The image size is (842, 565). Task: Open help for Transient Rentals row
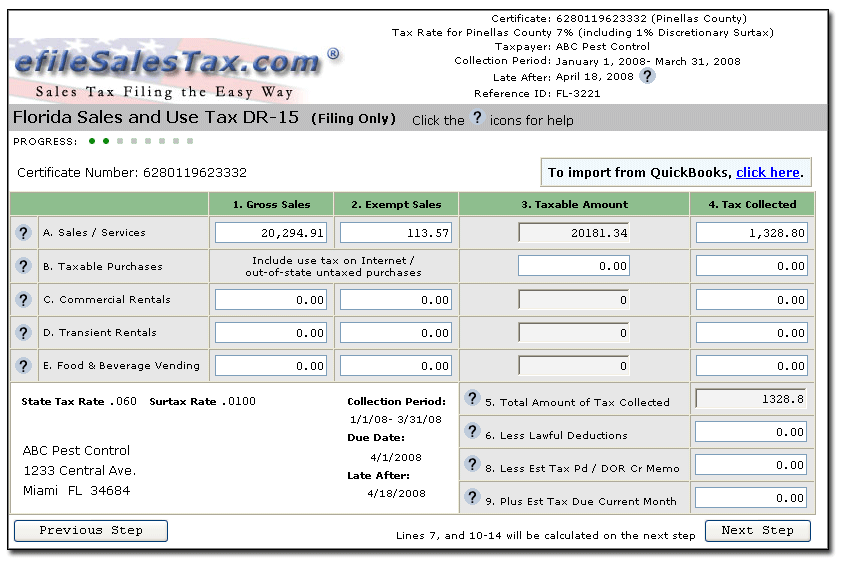[23, 333]
